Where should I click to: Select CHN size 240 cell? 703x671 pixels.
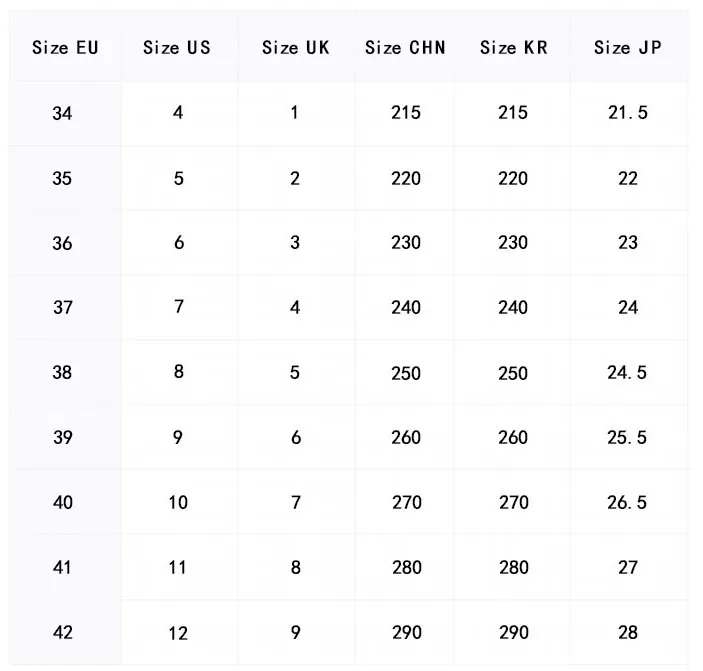[406, 308]
